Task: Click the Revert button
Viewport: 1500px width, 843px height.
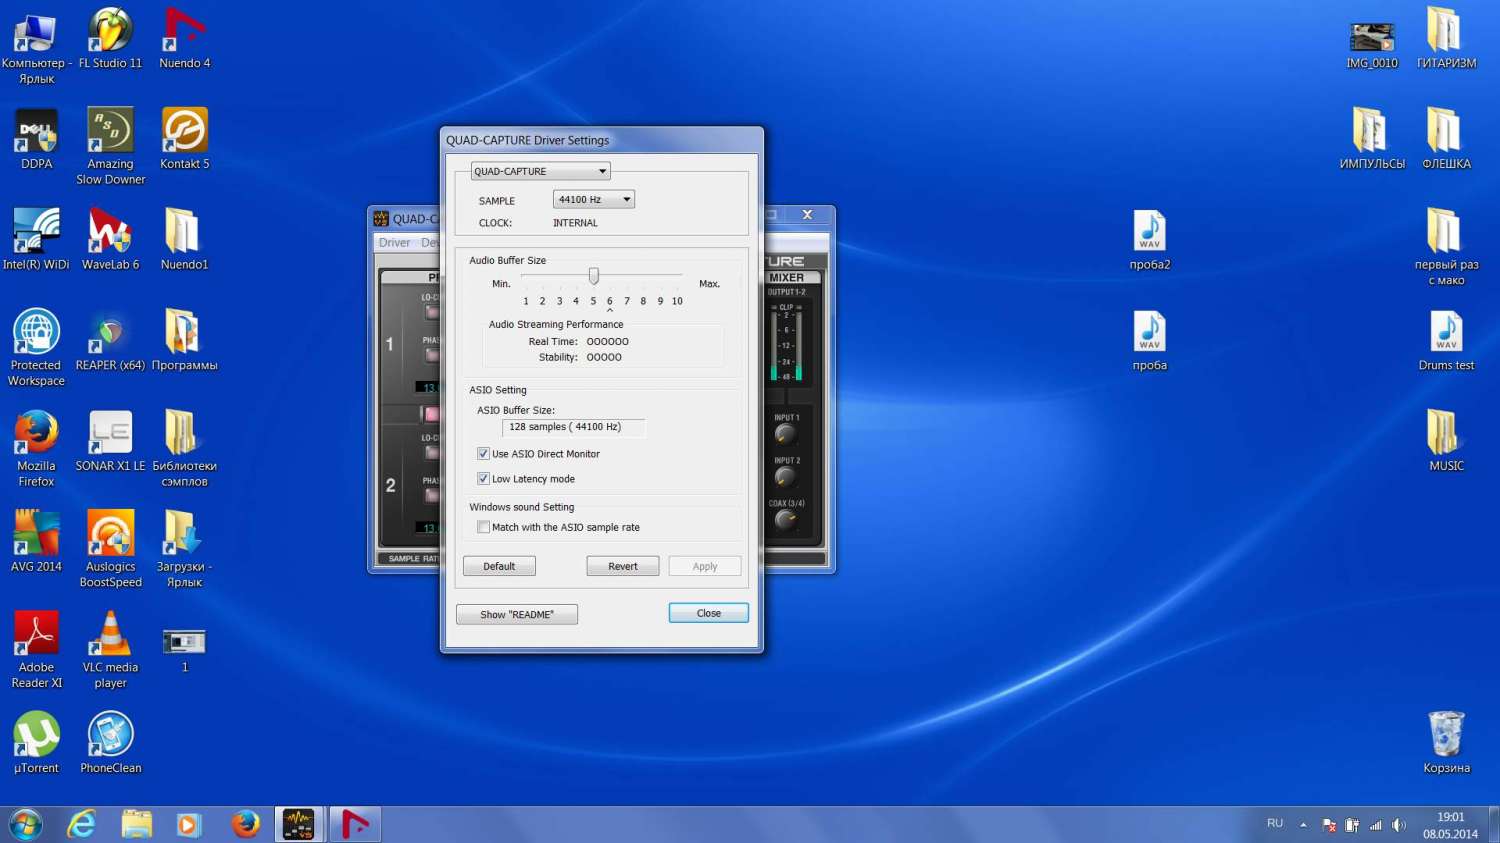Action: (x=622, y=566)
